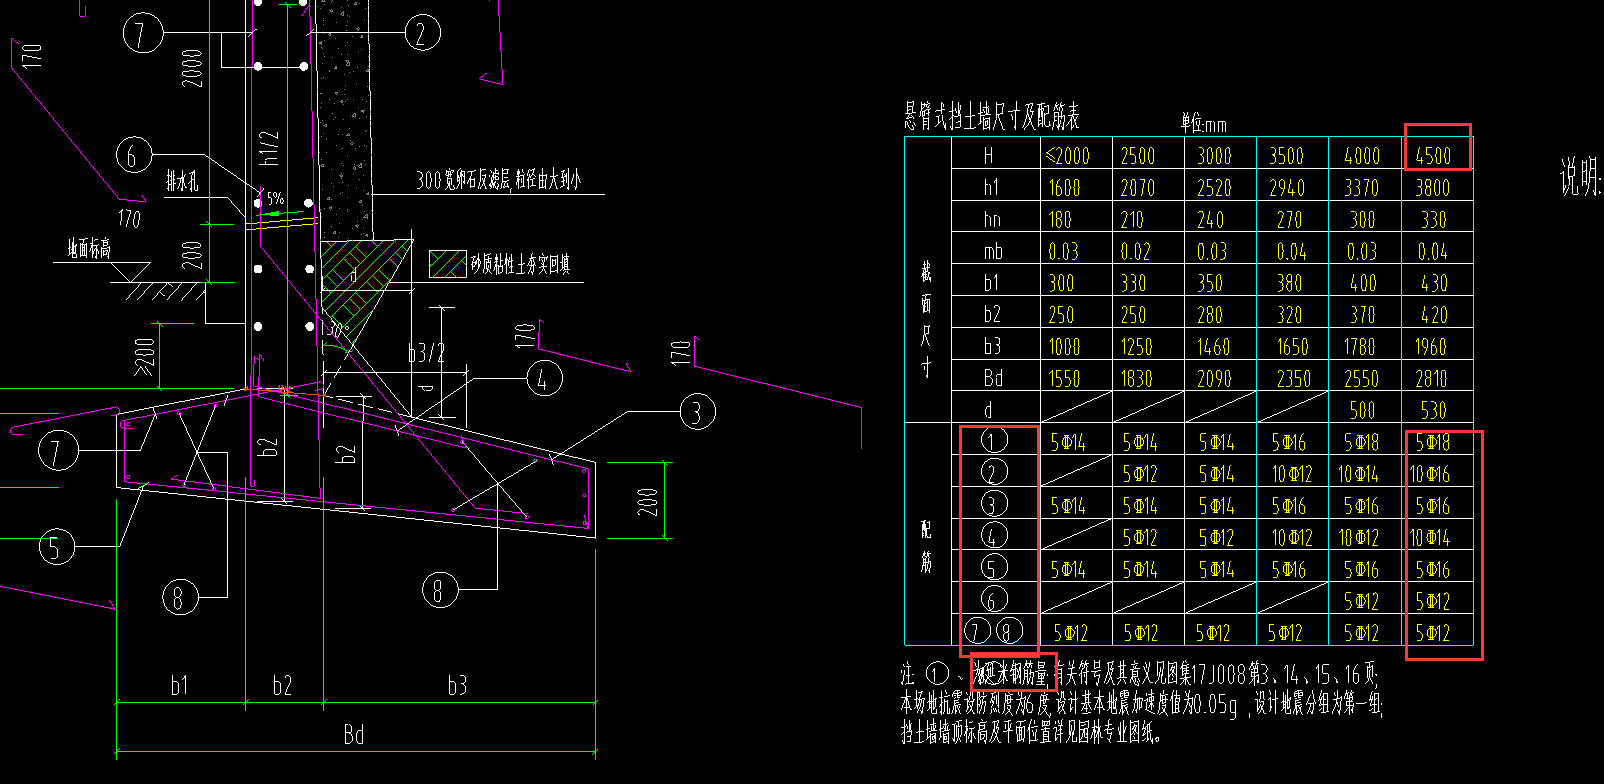Click the circled 3 callout on drawing
1604x784 pixels.
tap(697, 411)
